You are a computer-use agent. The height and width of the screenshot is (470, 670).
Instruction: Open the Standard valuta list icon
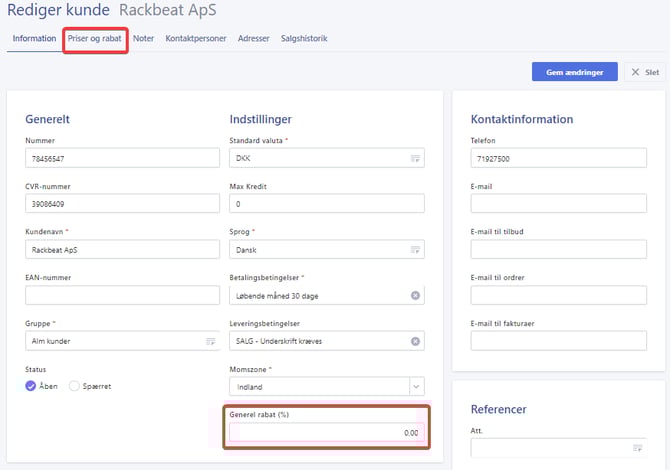coord(414,159)
